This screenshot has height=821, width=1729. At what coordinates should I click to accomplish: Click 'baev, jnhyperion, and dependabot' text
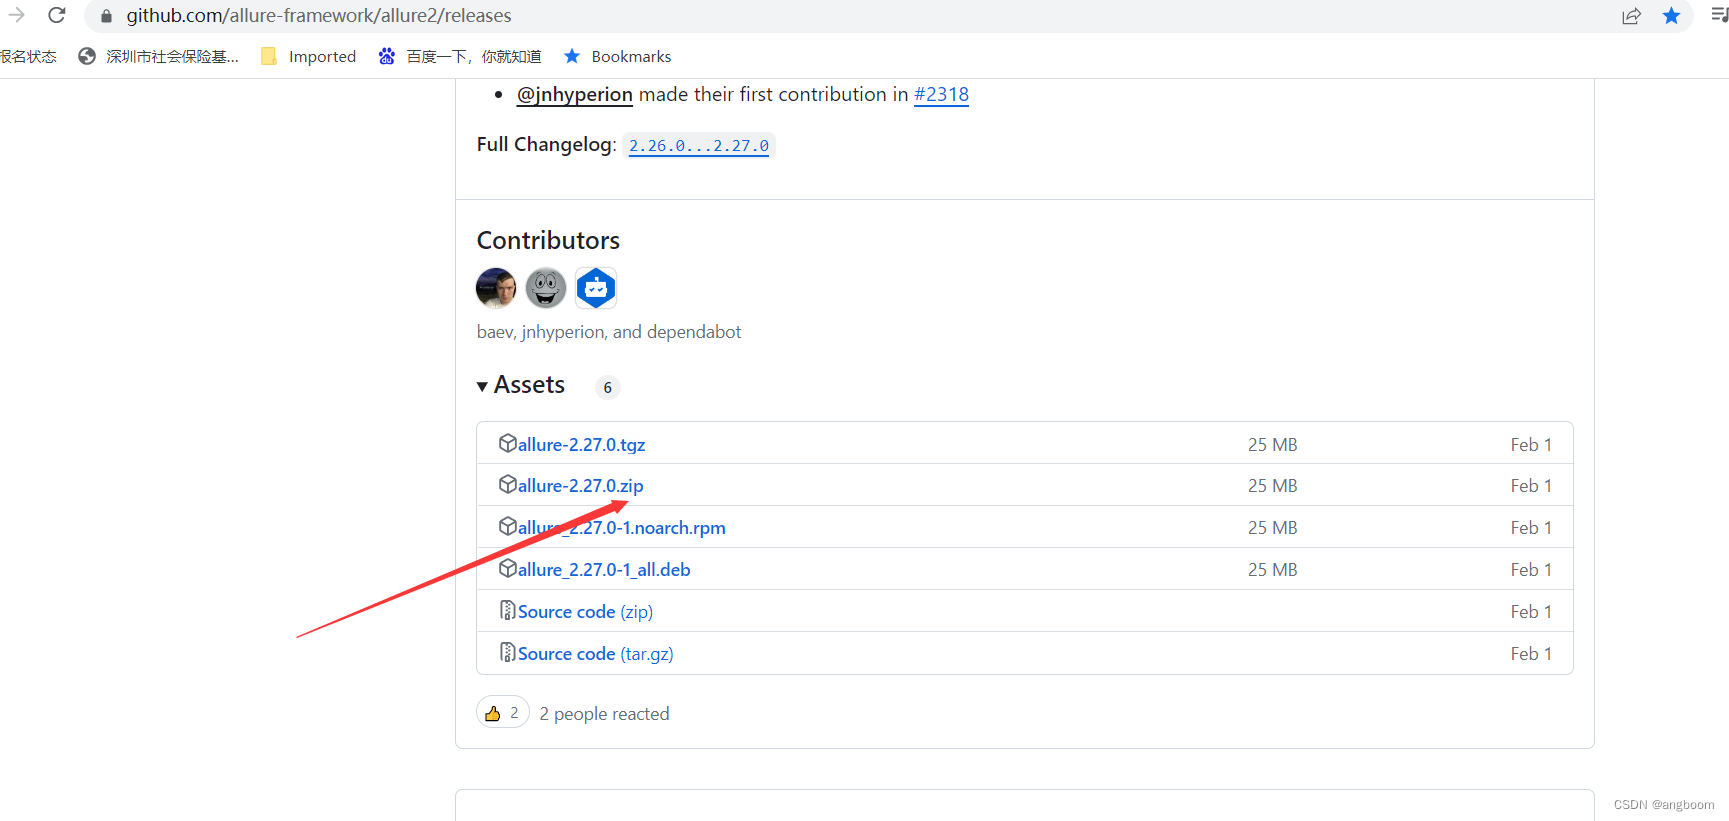[609, 331]
